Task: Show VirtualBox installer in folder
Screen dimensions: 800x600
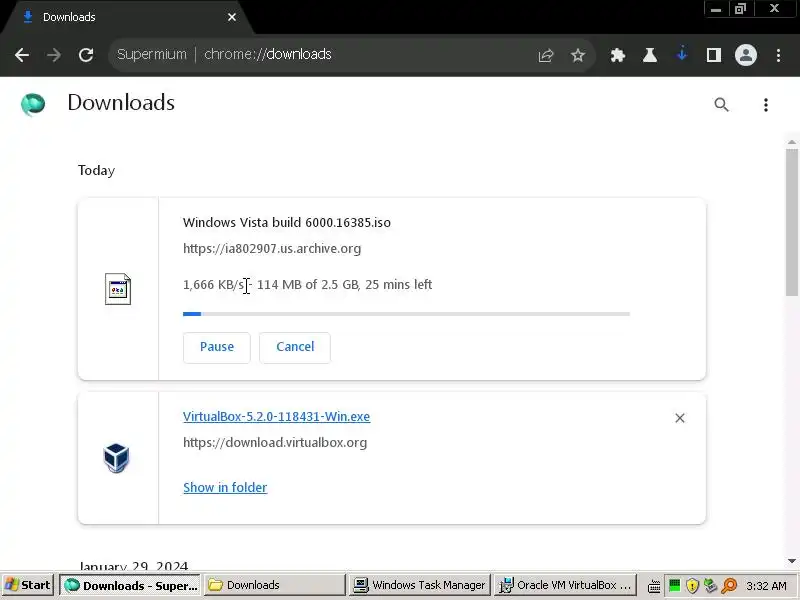Action: (x=225, y=487)
